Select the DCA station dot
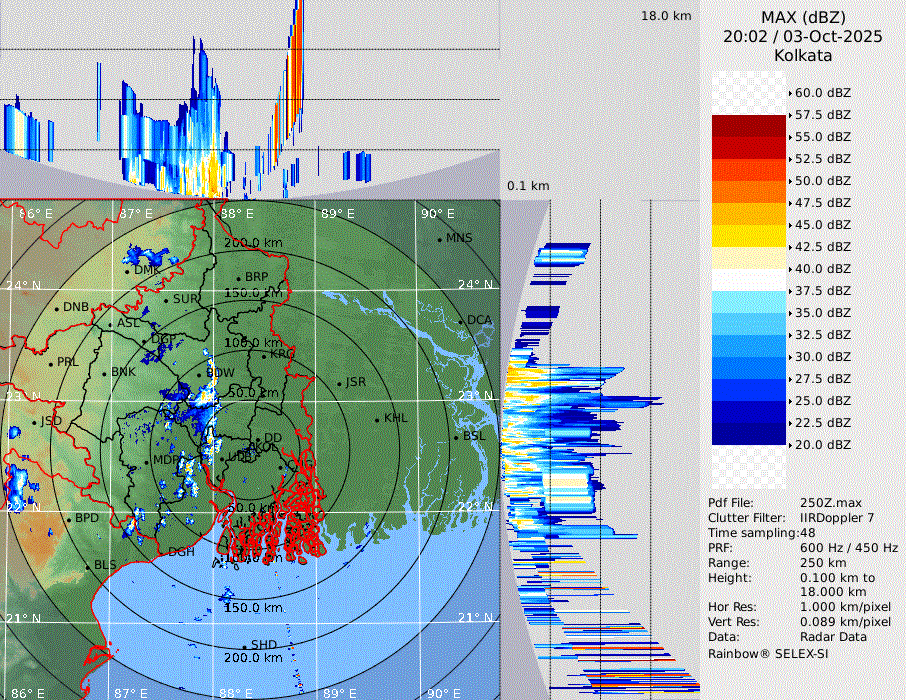The height and width of the screenshot is (700, 906). (x=462, y=321)
